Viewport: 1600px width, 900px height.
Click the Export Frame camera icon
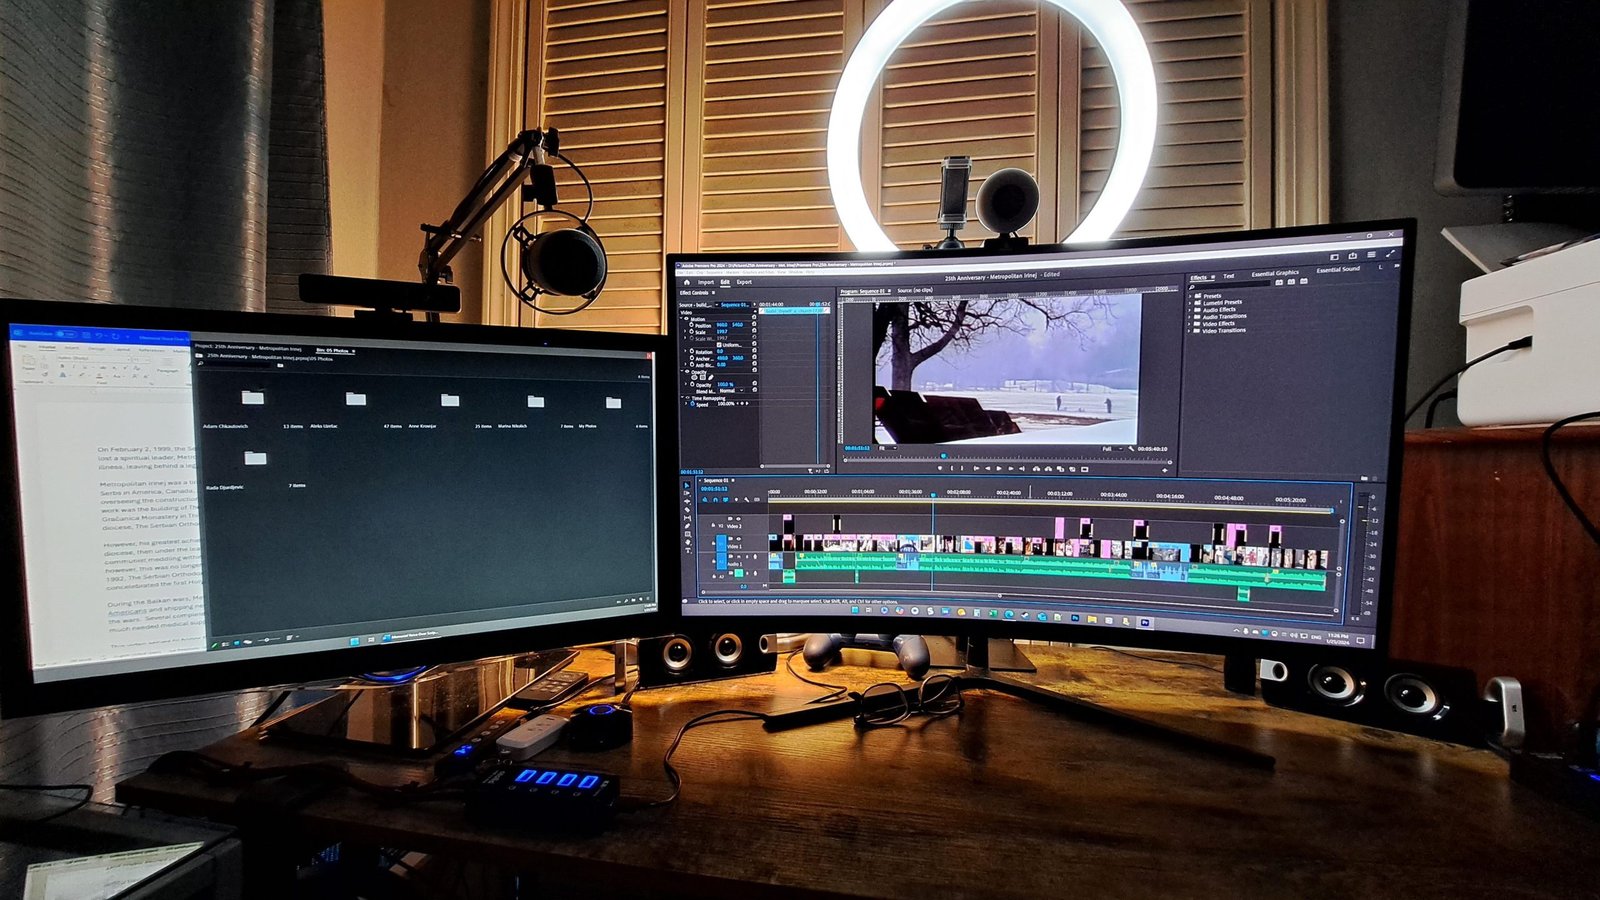pos(1073,469)
